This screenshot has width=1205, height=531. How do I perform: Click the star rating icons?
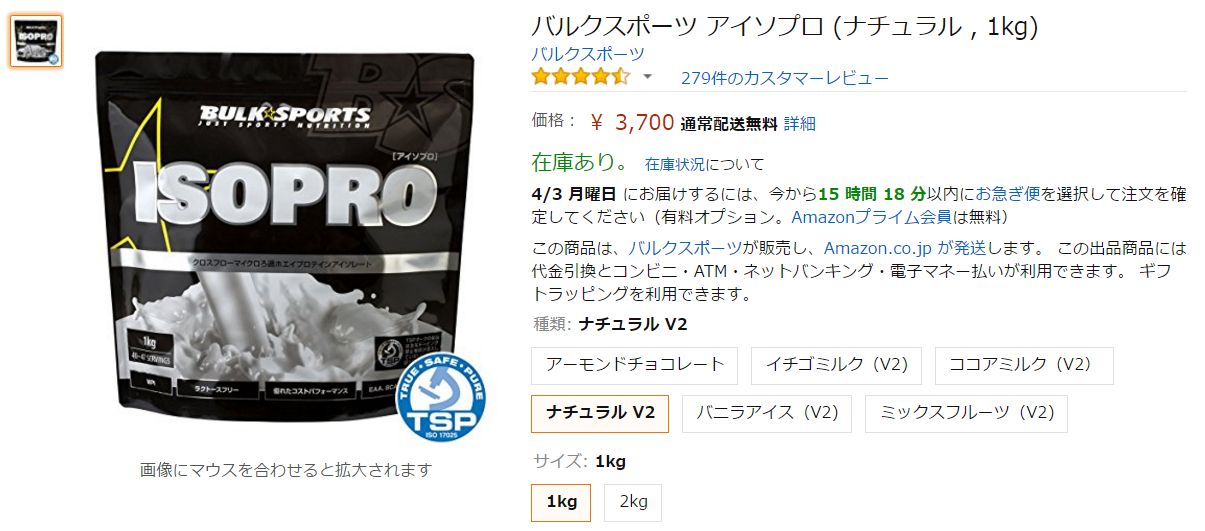tap(581, 77)
